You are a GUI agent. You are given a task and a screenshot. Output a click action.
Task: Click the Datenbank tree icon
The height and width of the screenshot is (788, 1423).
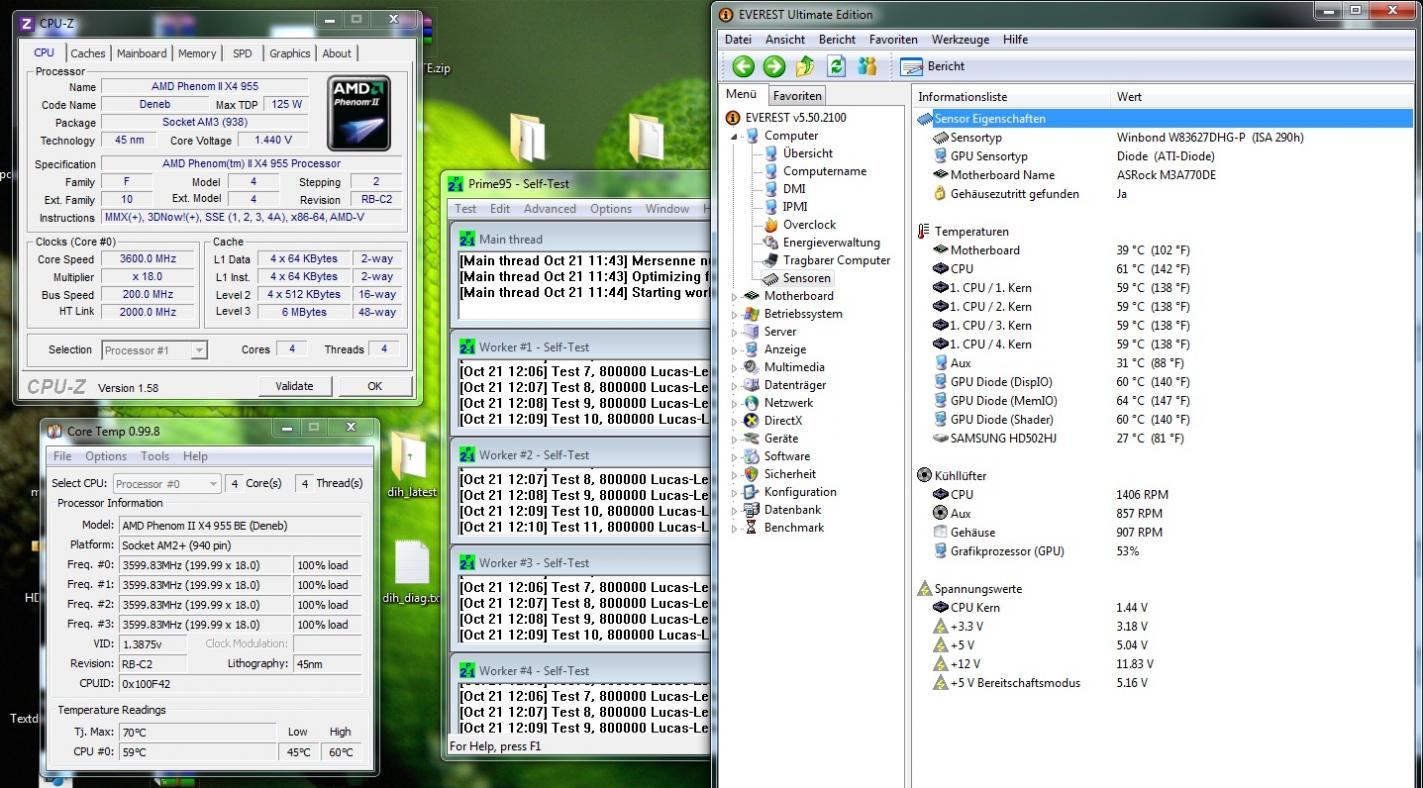[751, 510]
